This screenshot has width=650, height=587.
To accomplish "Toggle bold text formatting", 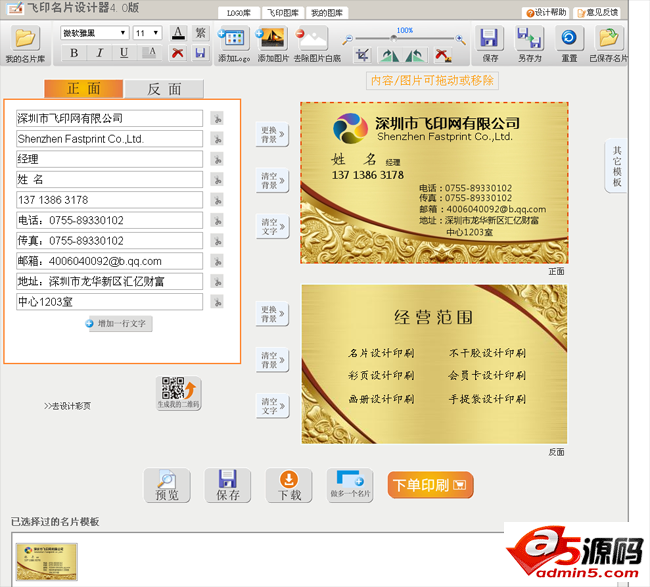I will [x=74, y=53].
